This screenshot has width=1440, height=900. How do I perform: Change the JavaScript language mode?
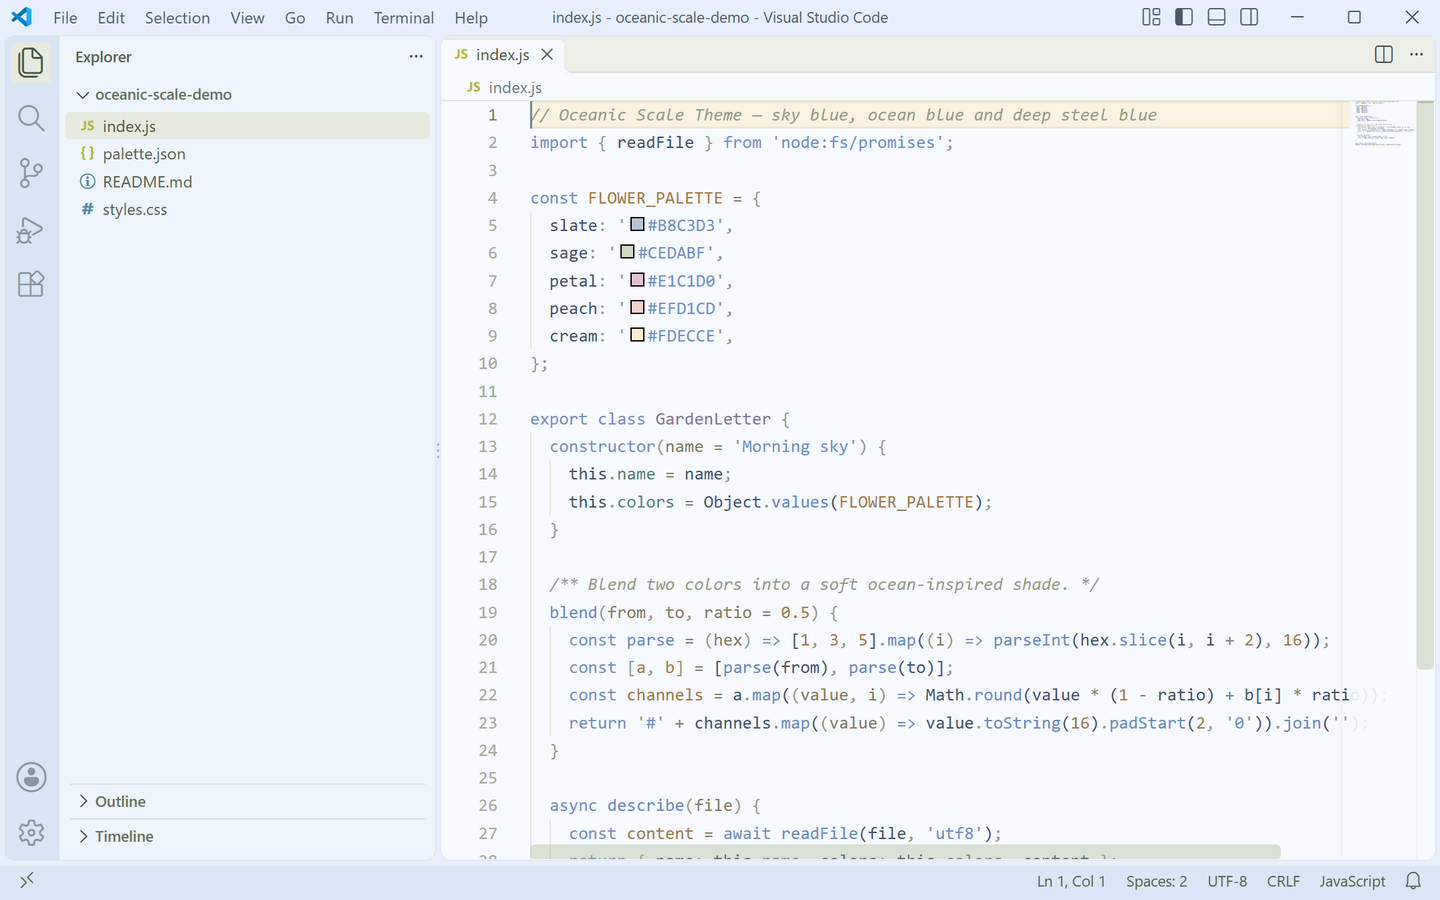pos(1352,881)
